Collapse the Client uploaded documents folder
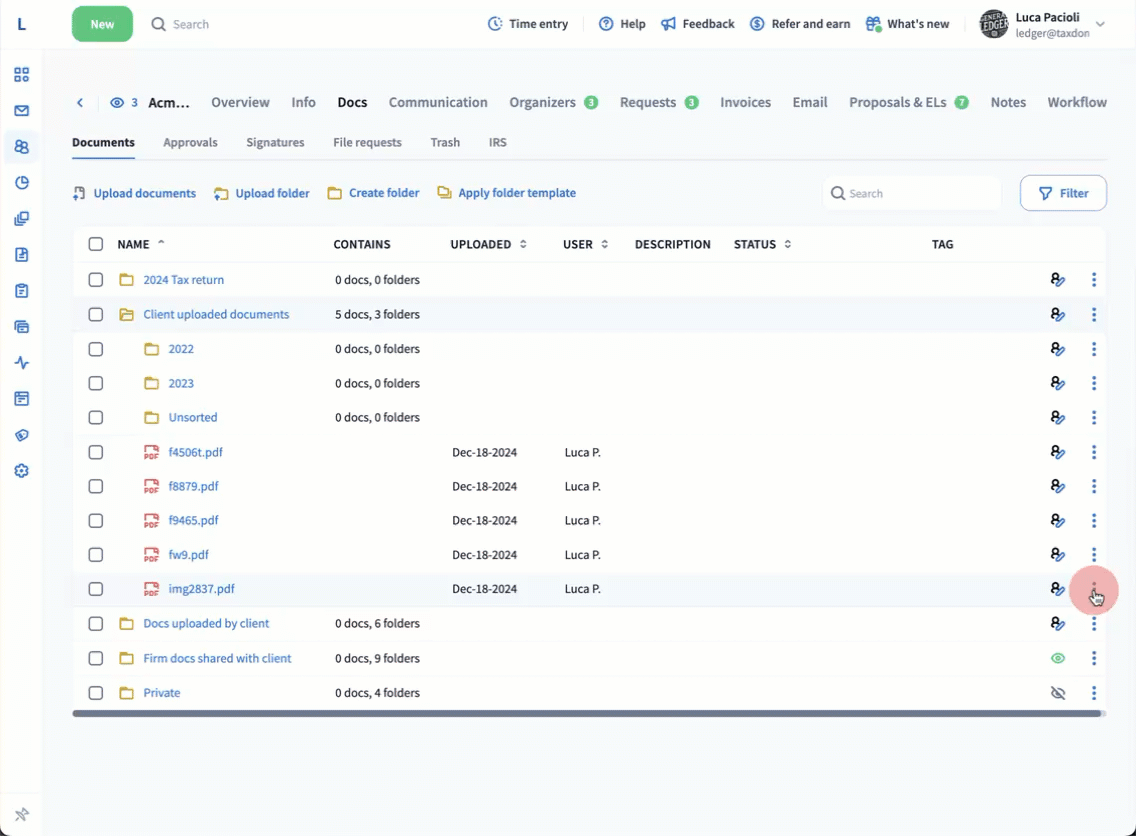Screen dimensions: 1136x836 pyautogui.click(x=126, y=315)
